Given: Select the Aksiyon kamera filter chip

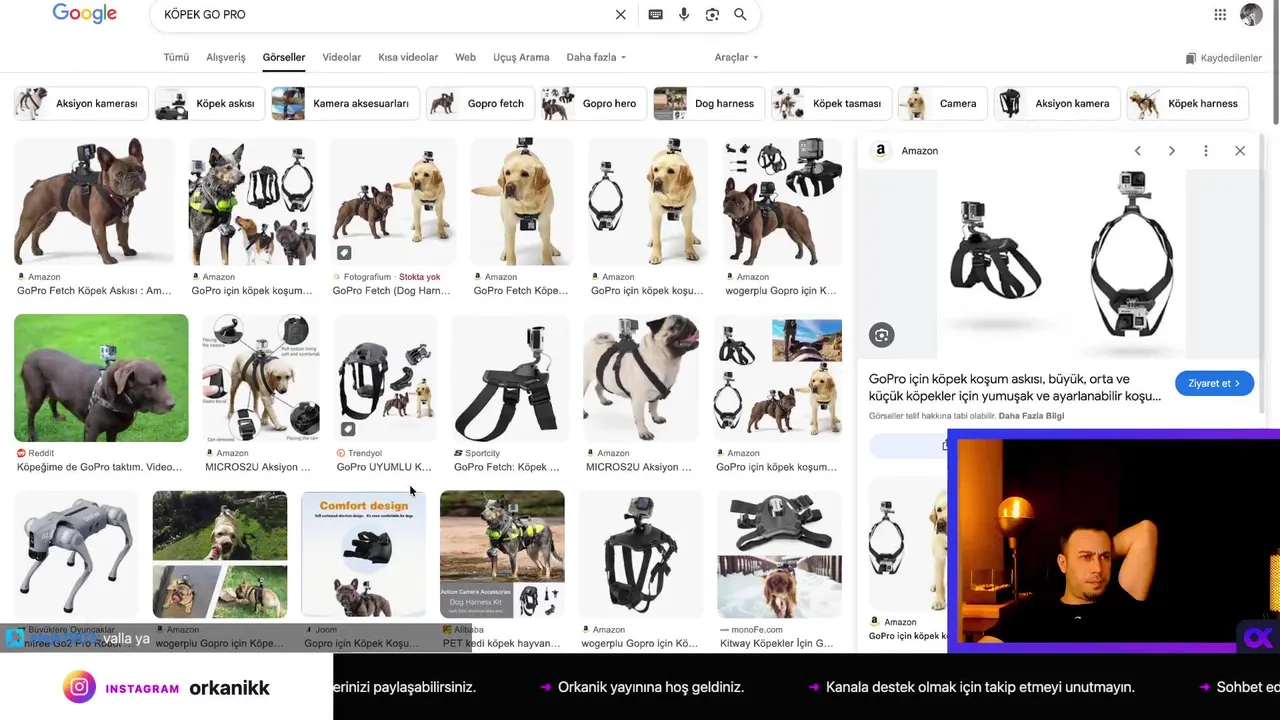Looking at the screenshot, I should point(1056,104).
